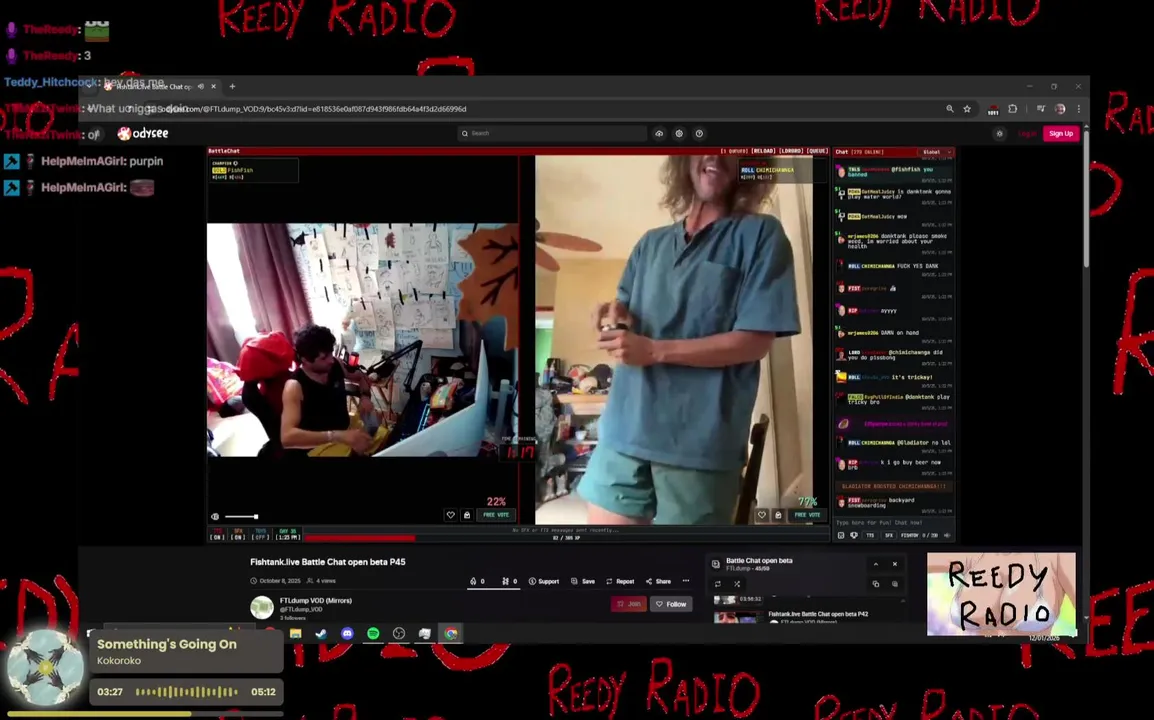Screen dimensions: 1154x720
Task: Open the Global chat dropdown
Action: click(x=937, y=152)
